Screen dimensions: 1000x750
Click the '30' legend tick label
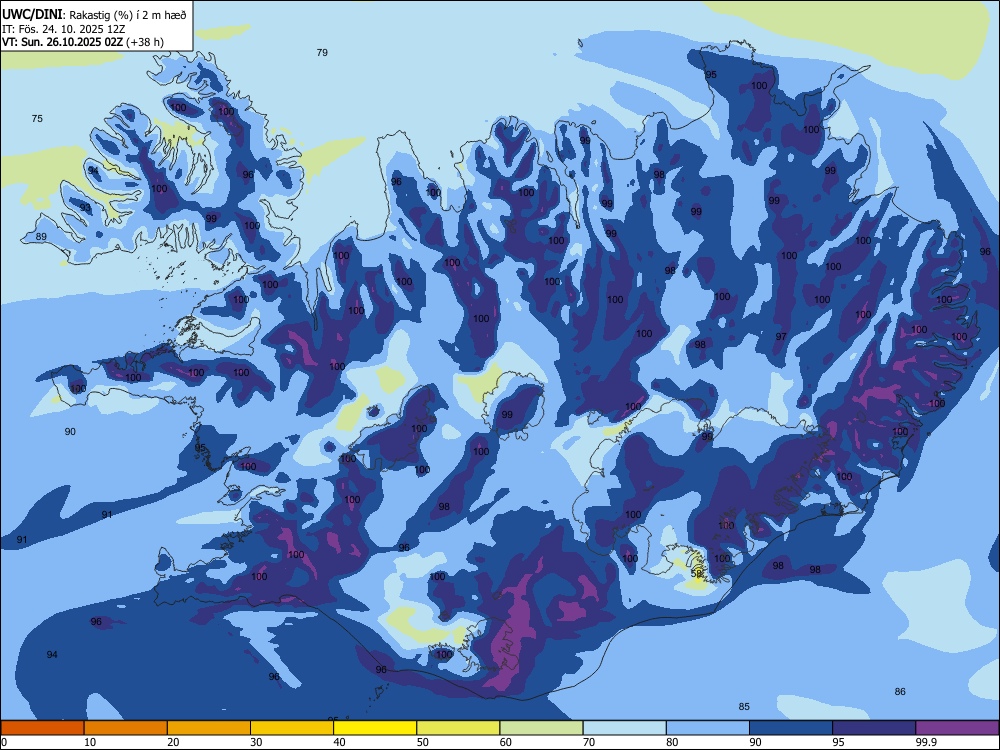pos(256,742)
